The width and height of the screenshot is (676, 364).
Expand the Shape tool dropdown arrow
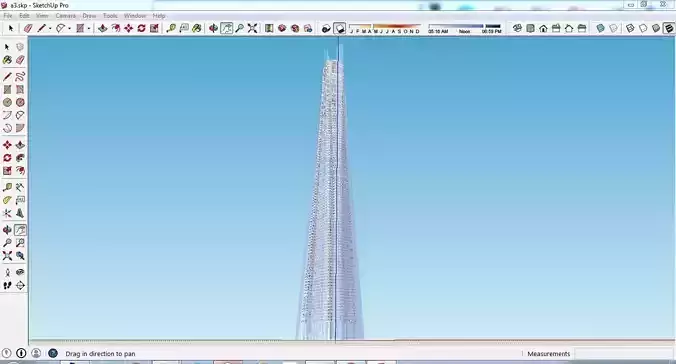[x=89, y=28]
